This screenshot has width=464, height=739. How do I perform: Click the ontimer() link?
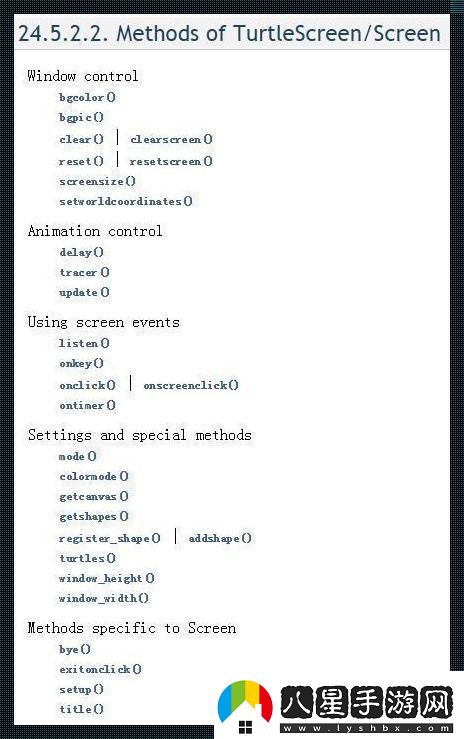click(x=87, y=405)
